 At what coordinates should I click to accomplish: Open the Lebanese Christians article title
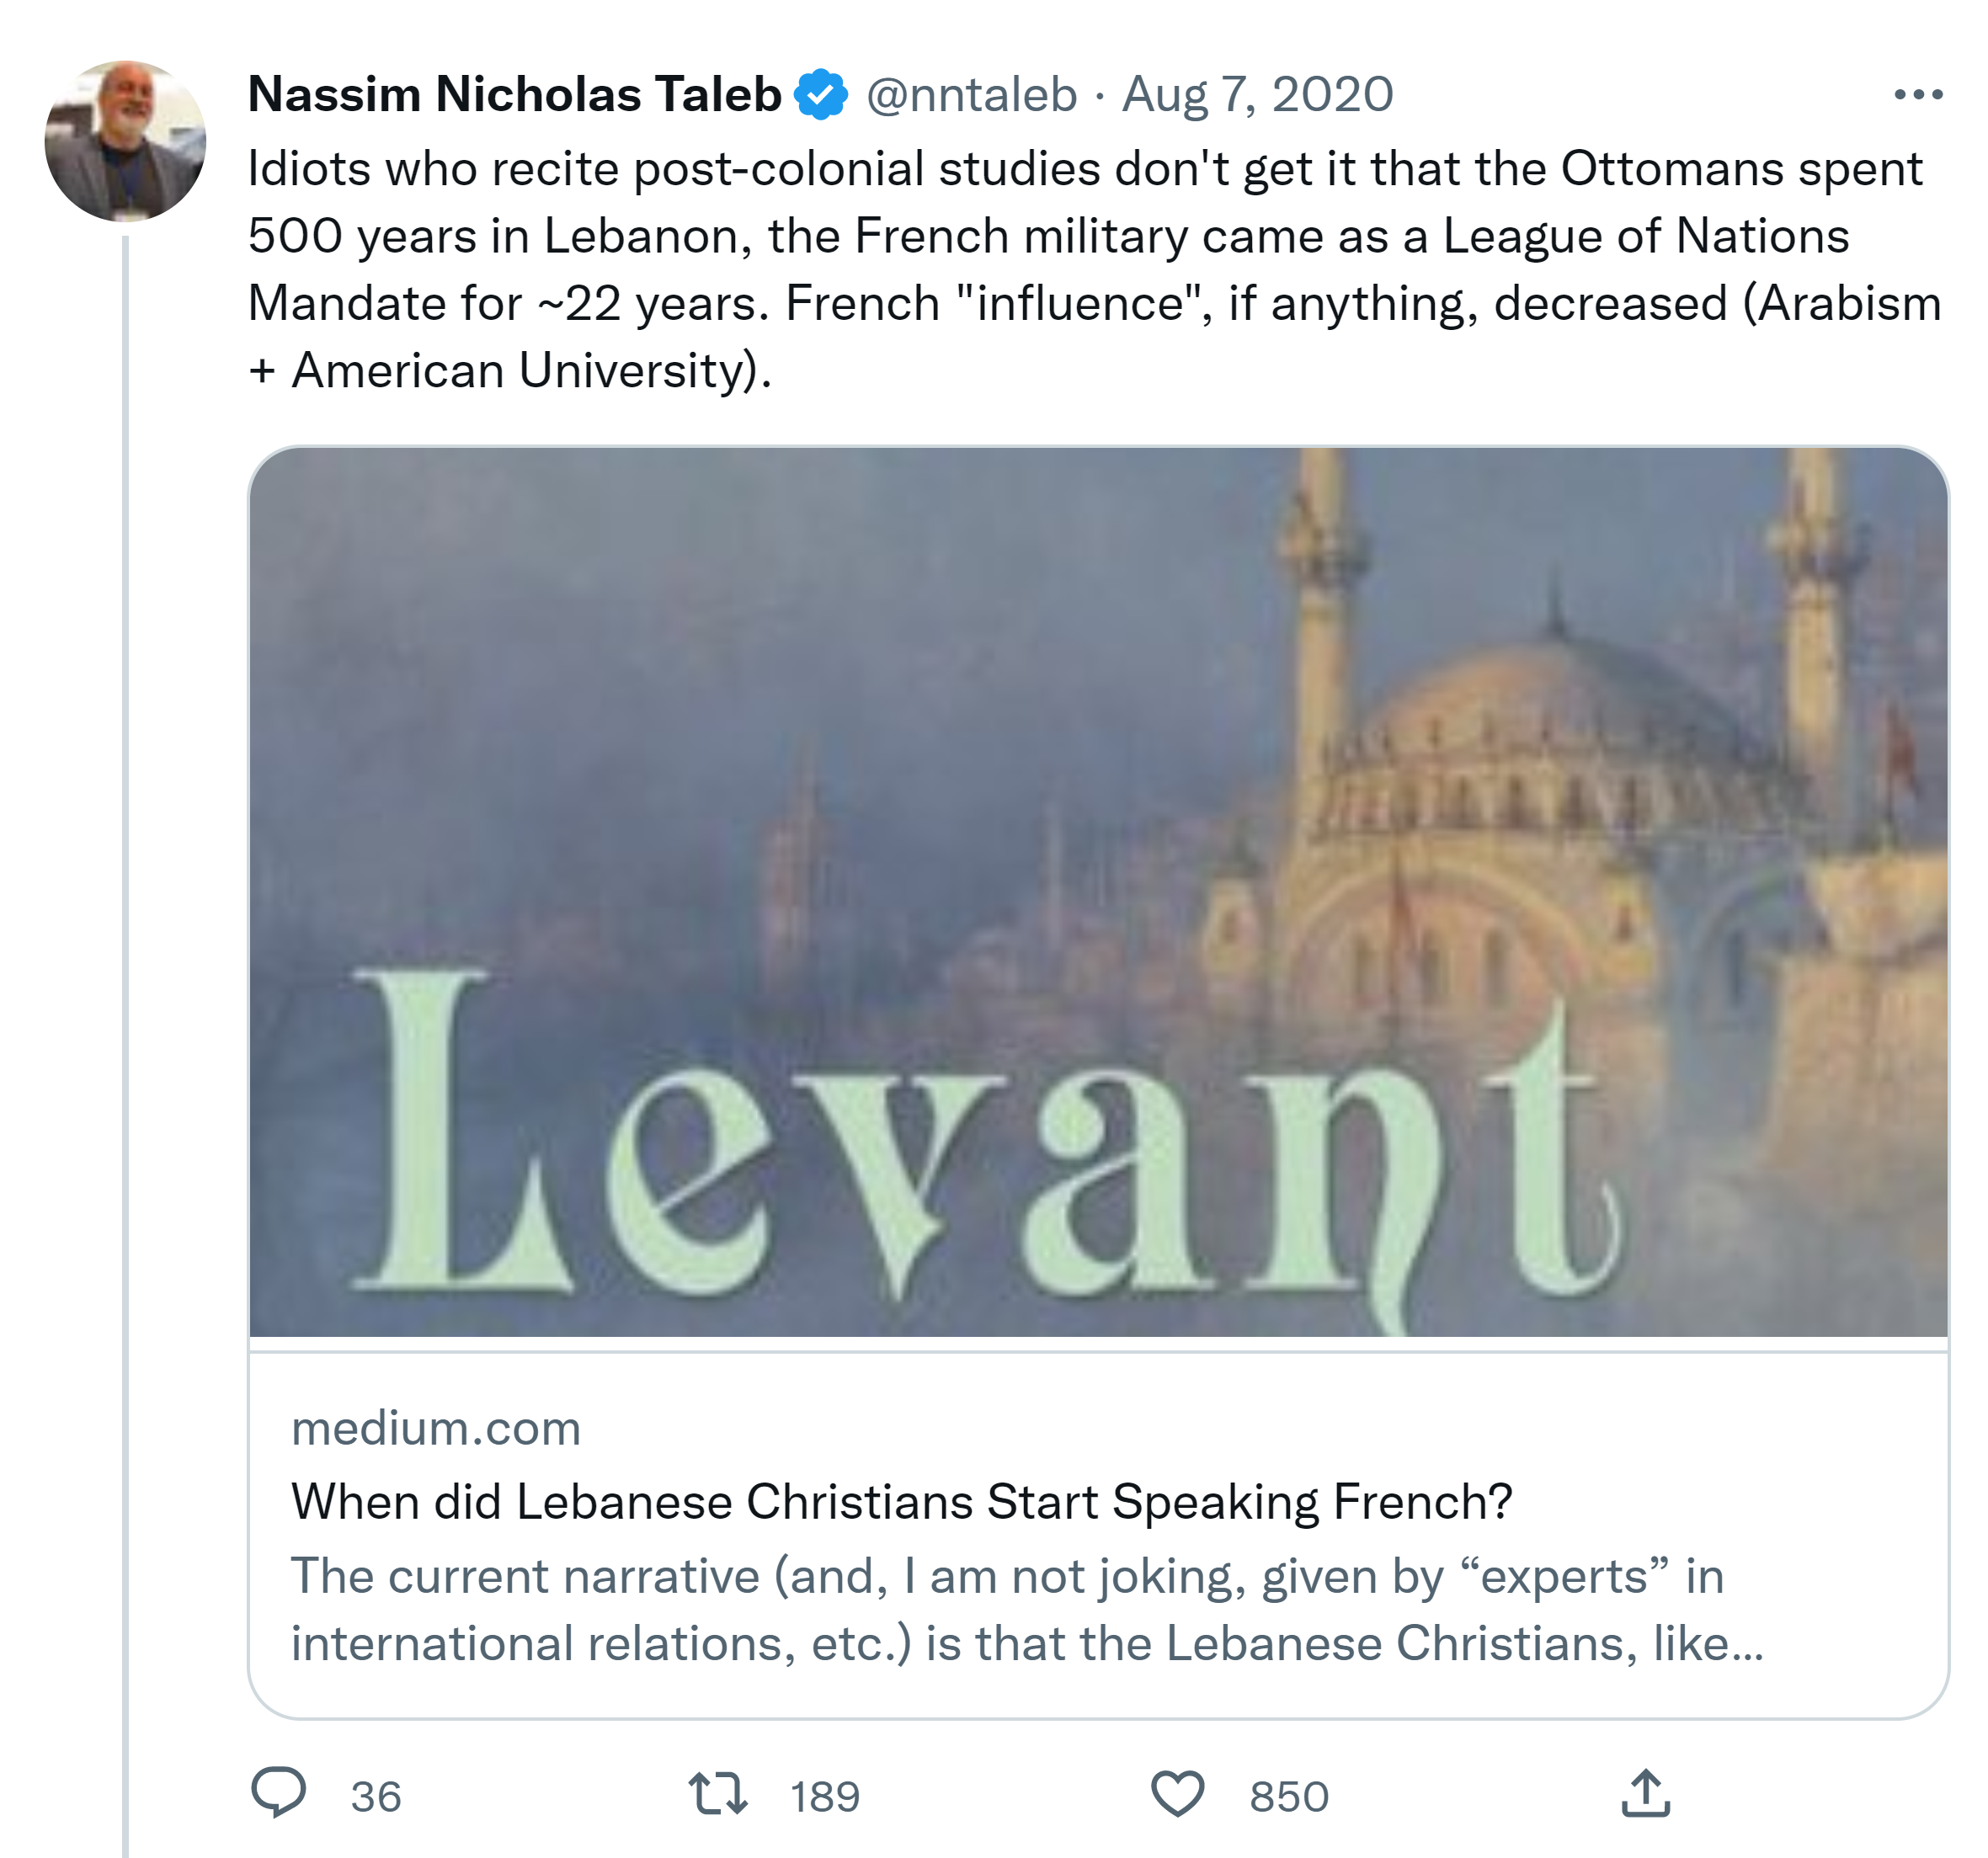(901, 1502)
